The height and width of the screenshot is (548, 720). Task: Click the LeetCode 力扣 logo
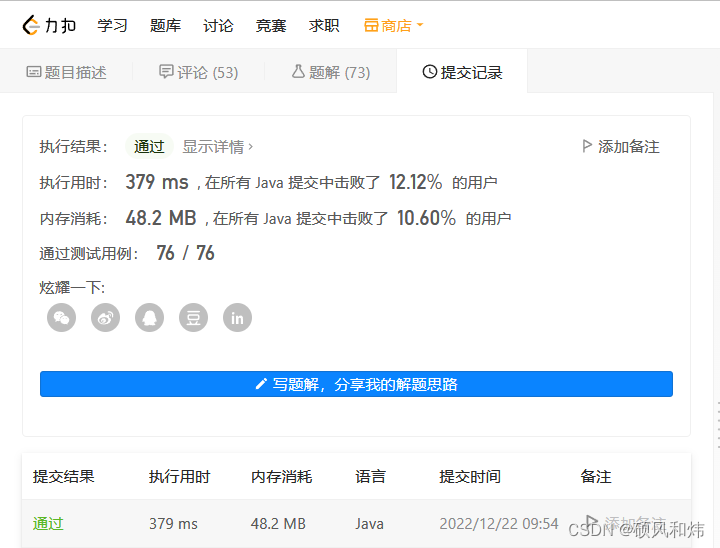[x=49, y=25]
